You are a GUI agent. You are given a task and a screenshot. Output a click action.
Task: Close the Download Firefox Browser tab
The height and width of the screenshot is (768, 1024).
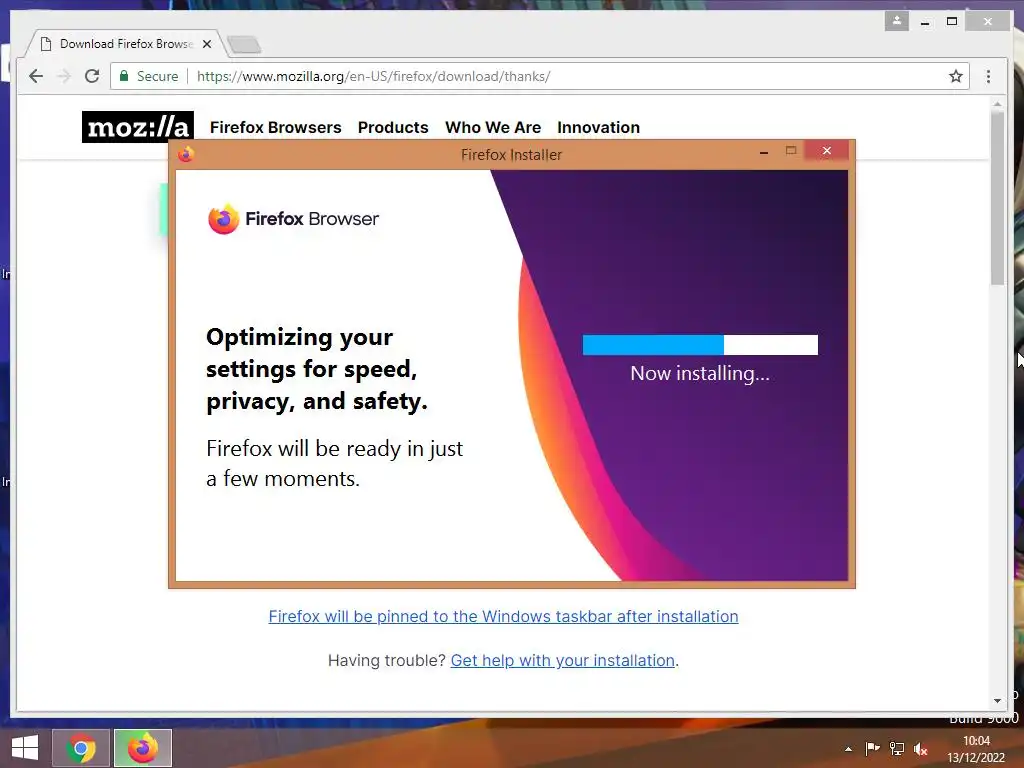207,44
